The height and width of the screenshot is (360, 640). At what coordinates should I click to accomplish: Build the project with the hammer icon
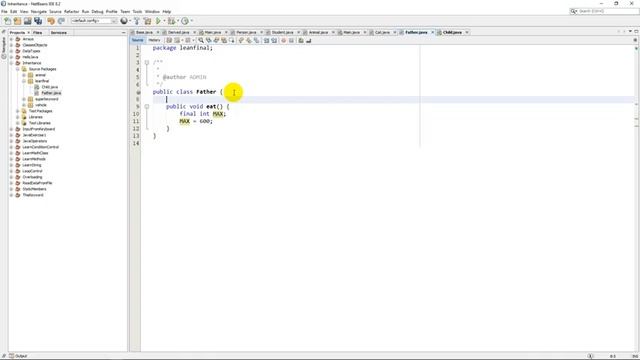coord(137,21)
